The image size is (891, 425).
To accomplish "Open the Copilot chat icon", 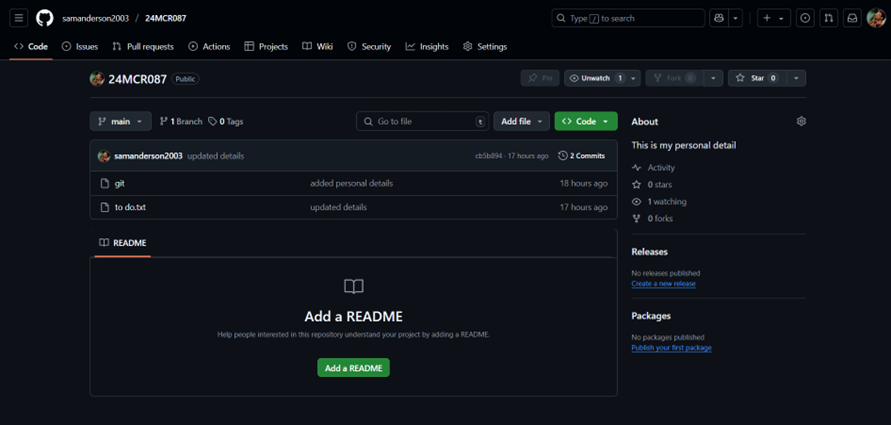I will coord(719,18).
